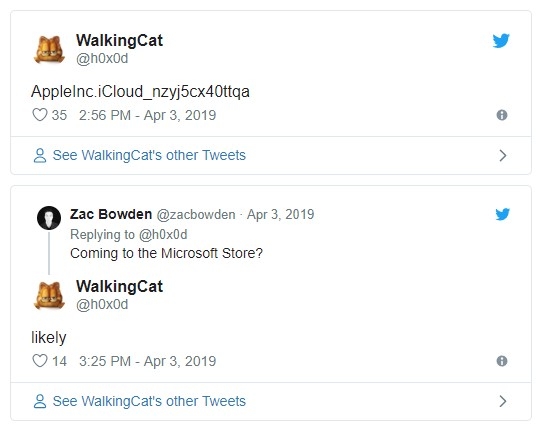
Task: Click the Zac Bowden display name
Action: click(111, 214)
